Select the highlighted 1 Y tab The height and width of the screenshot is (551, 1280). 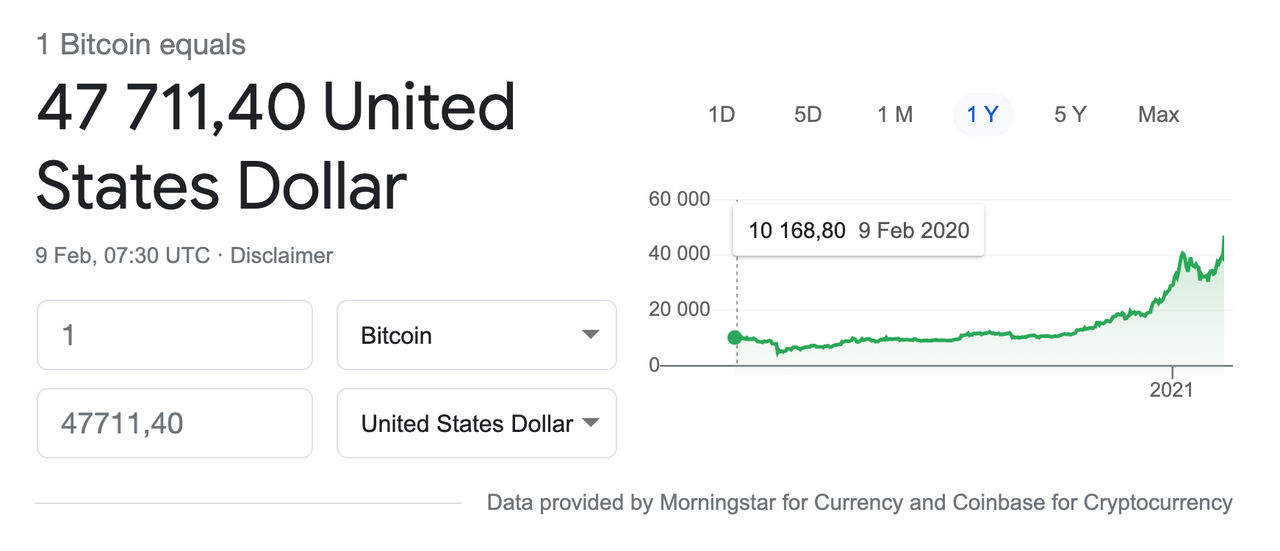point(983,115)
